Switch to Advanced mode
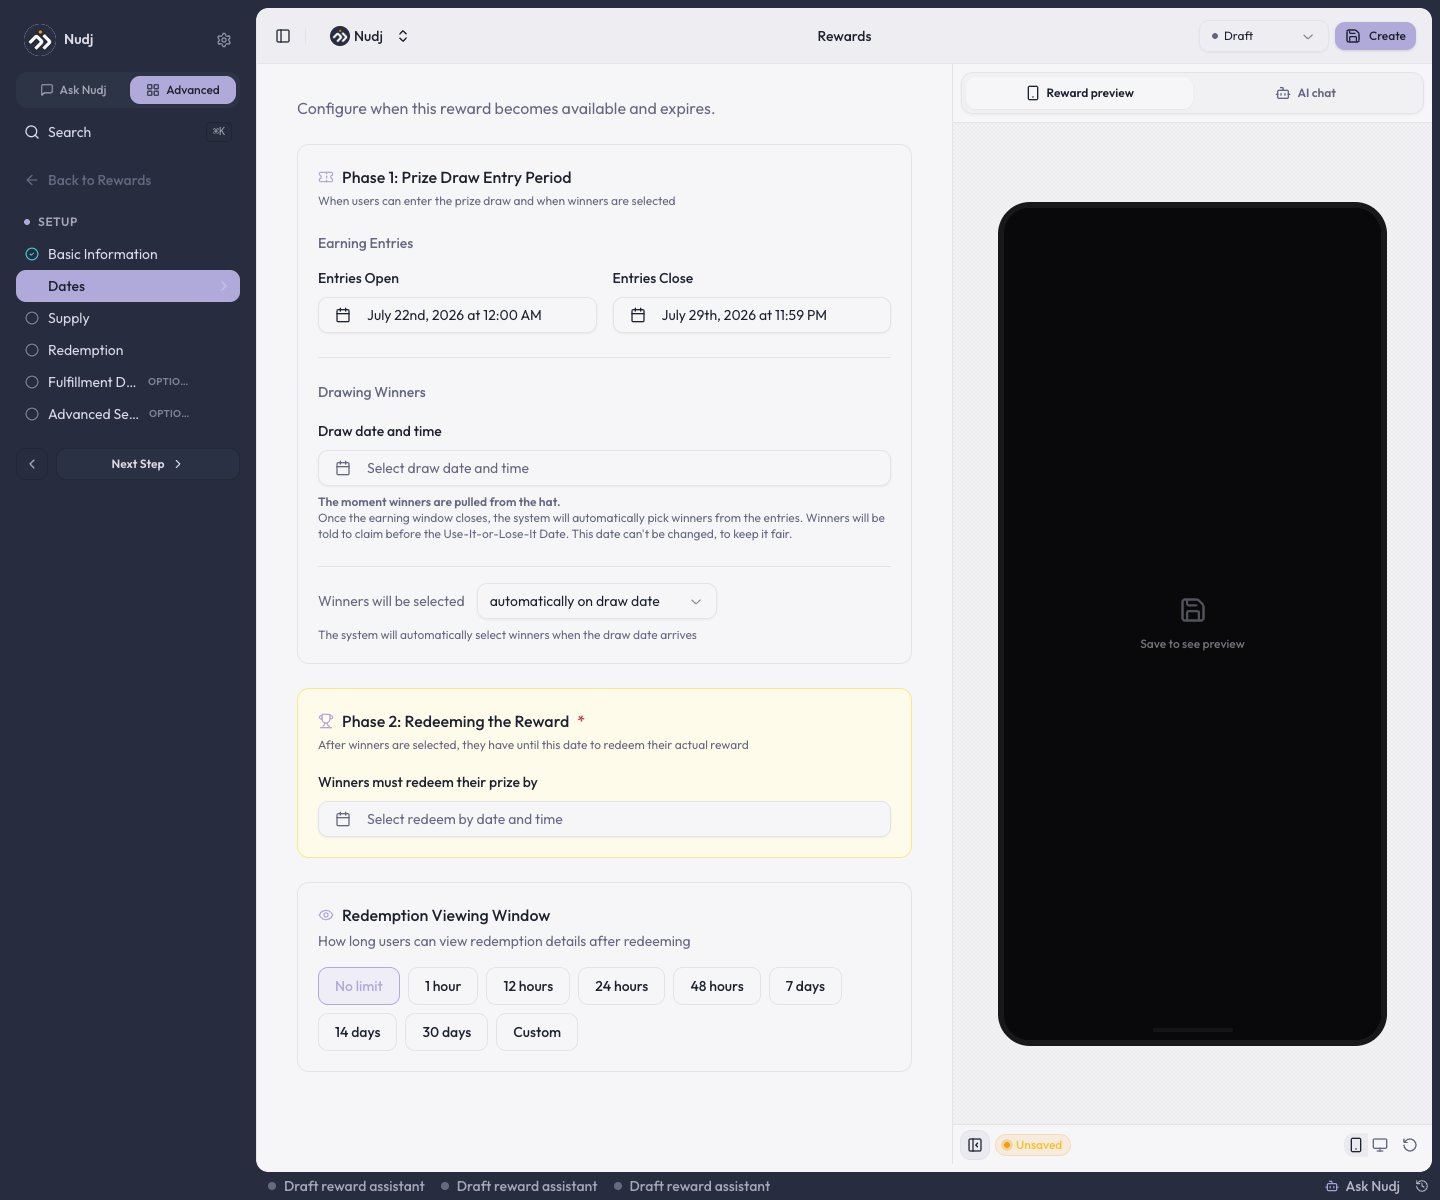Viewport: 1440px width, 1200px height. click(183, 90)
